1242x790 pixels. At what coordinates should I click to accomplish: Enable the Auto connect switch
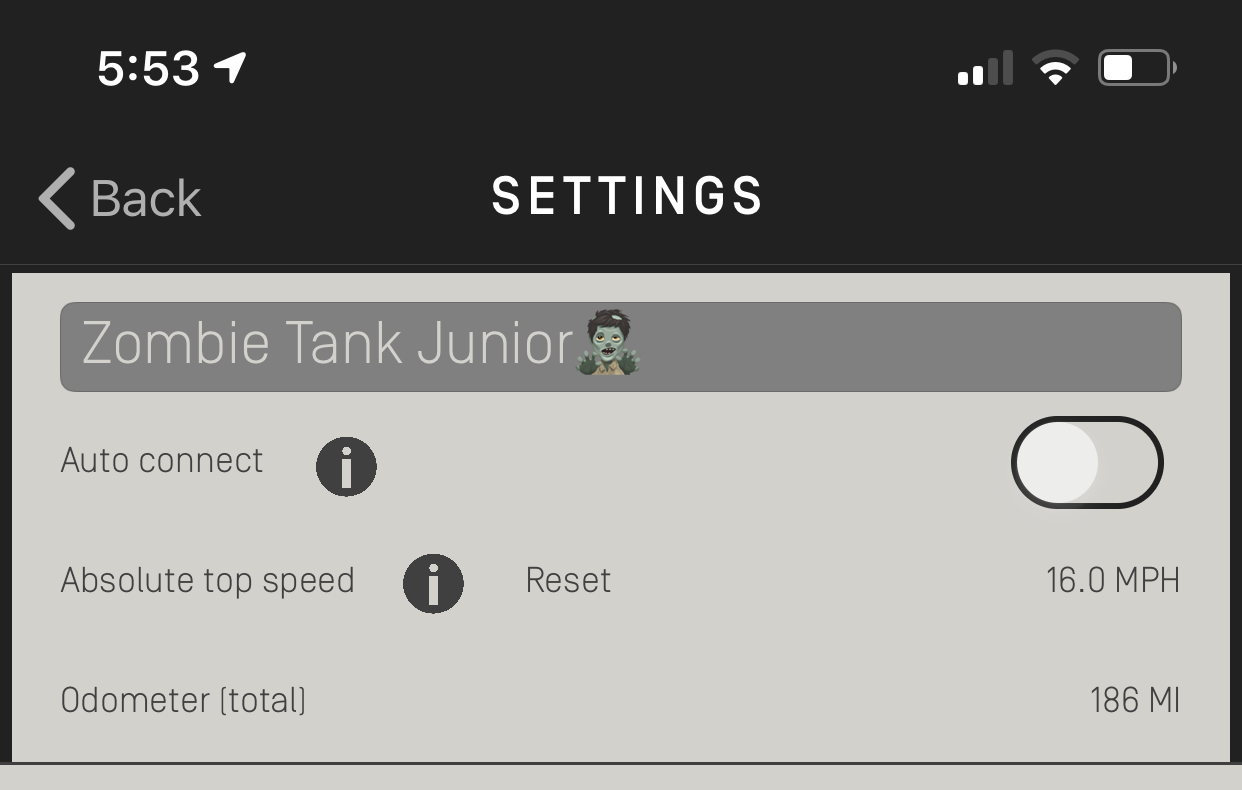[x=1086, y=462]
